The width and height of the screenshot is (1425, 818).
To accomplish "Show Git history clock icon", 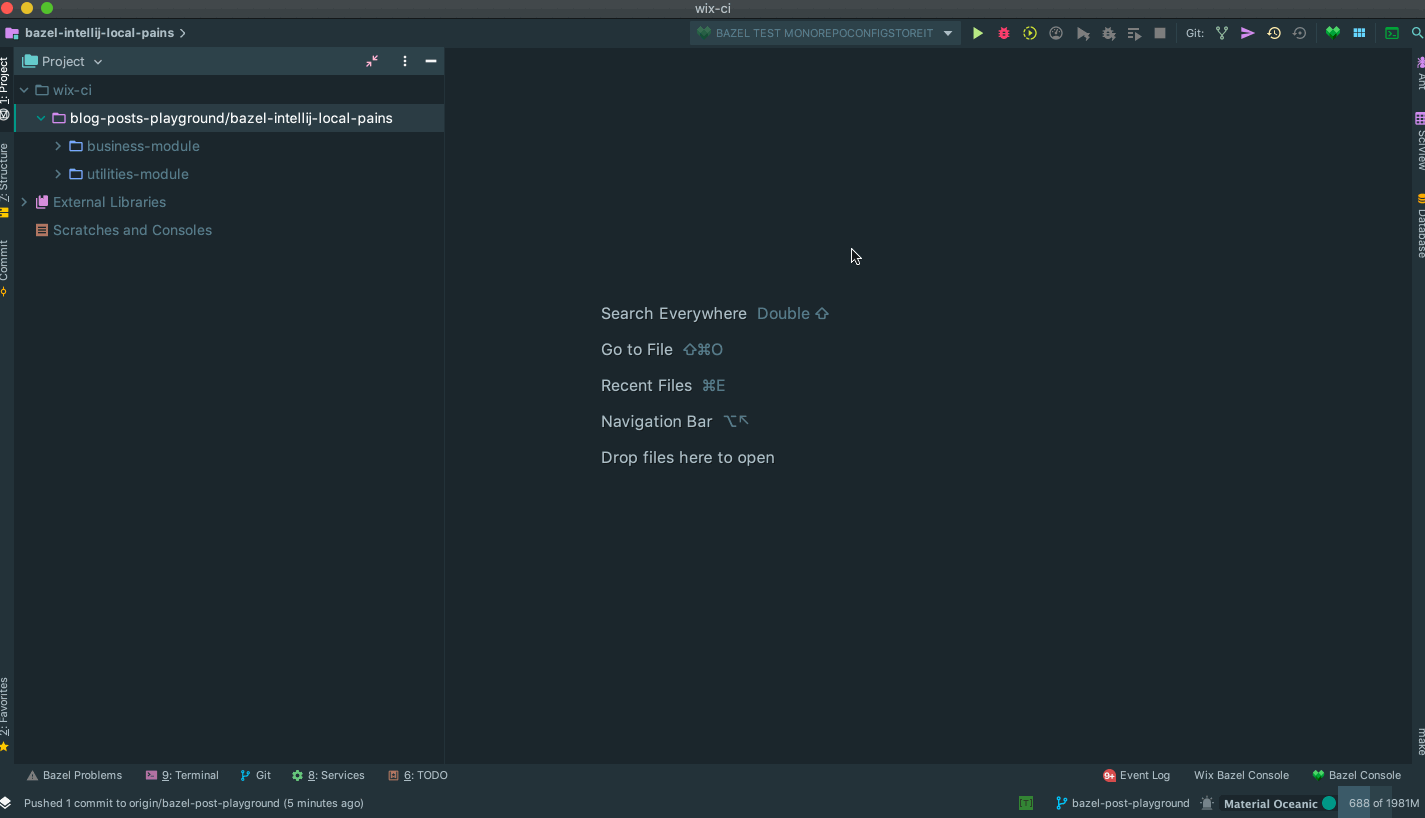I will [x=1274, y=33].
